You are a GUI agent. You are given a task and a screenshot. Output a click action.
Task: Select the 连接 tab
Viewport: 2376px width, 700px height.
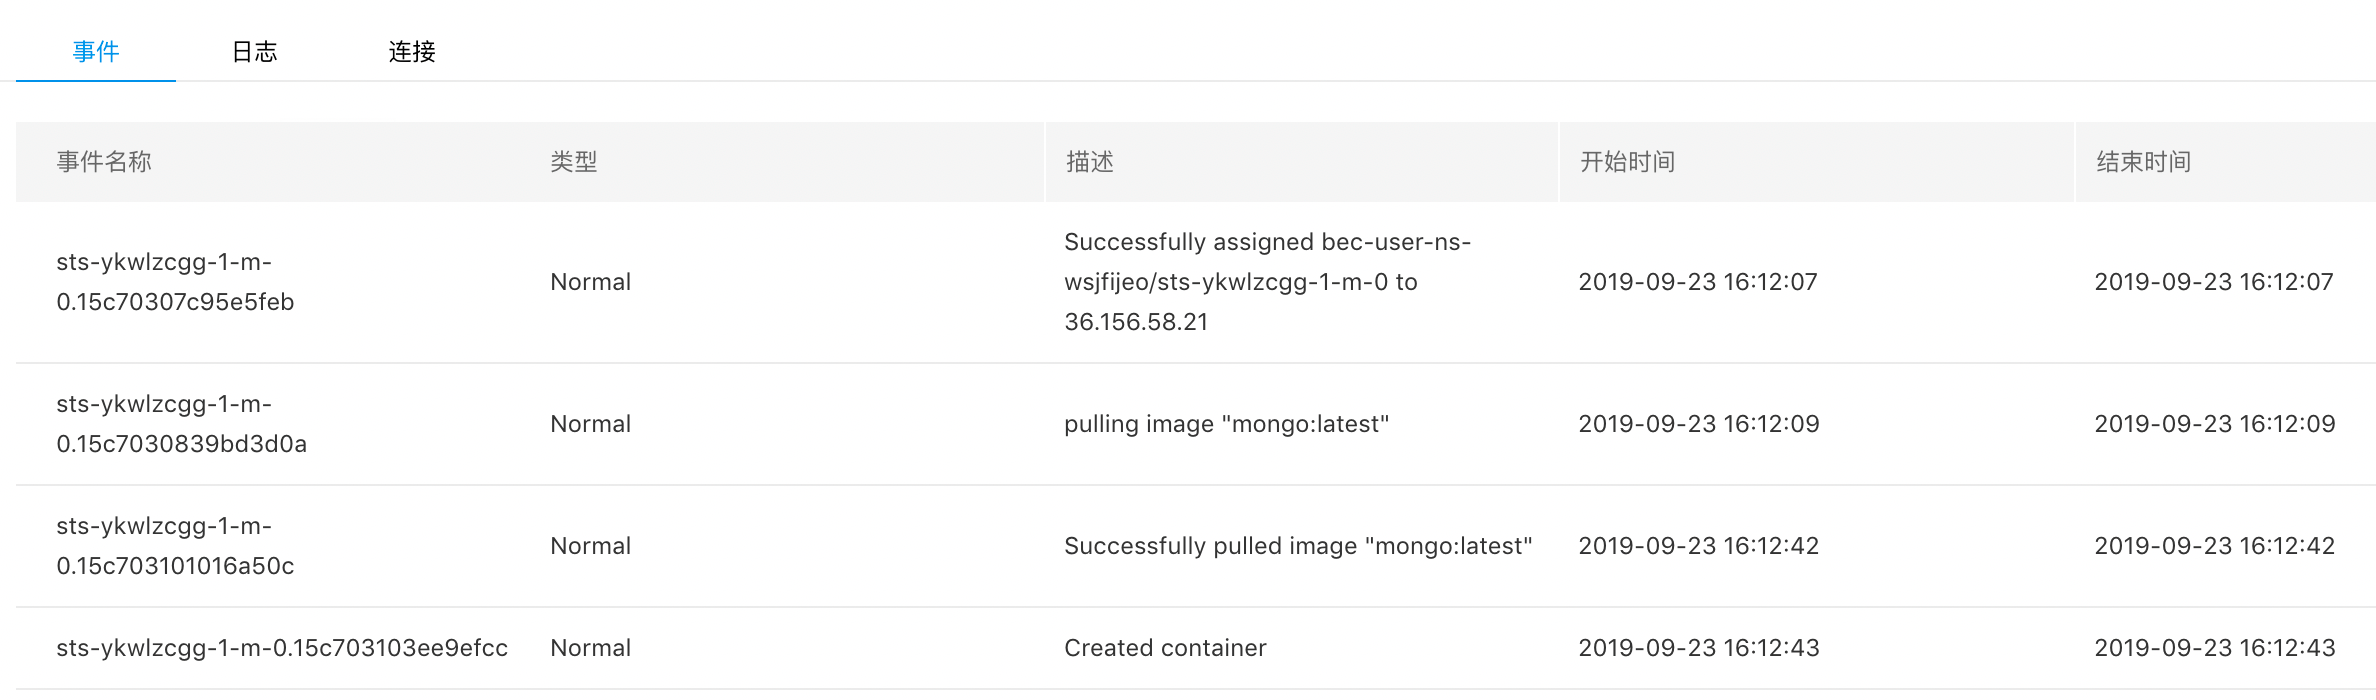coord(412,51)
